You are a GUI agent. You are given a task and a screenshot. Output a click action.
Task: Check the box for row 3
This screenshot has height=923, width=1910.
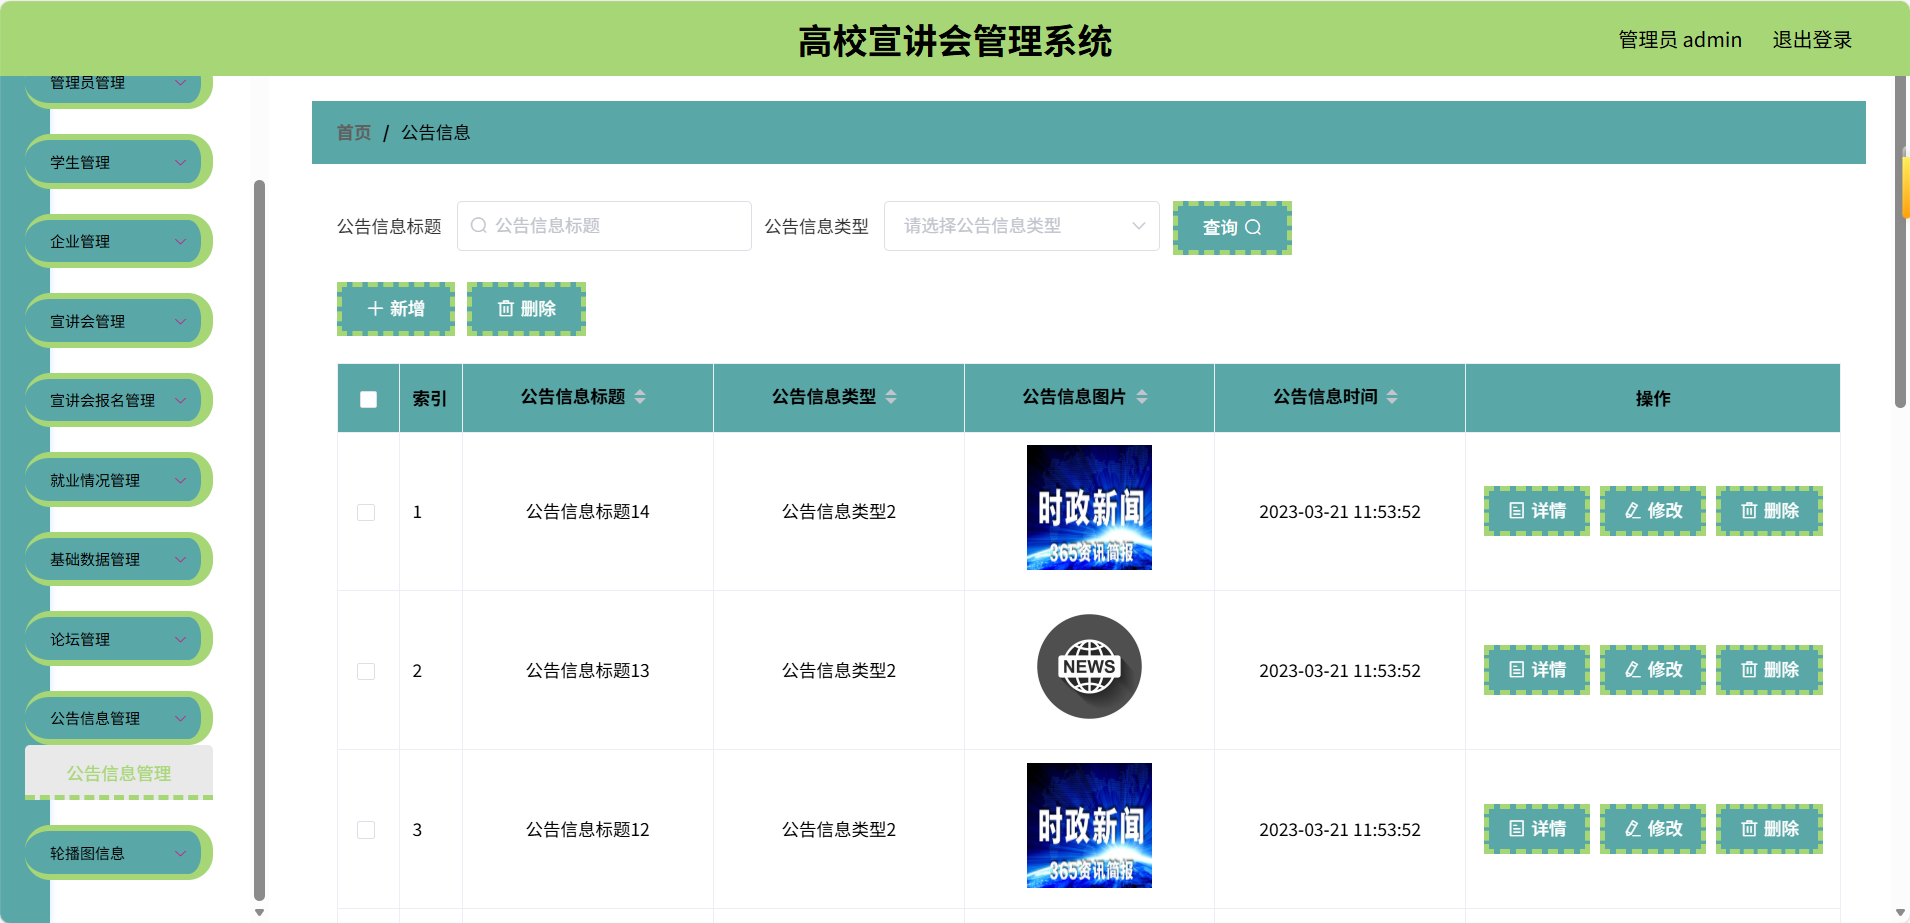click(x=366, y=830)
